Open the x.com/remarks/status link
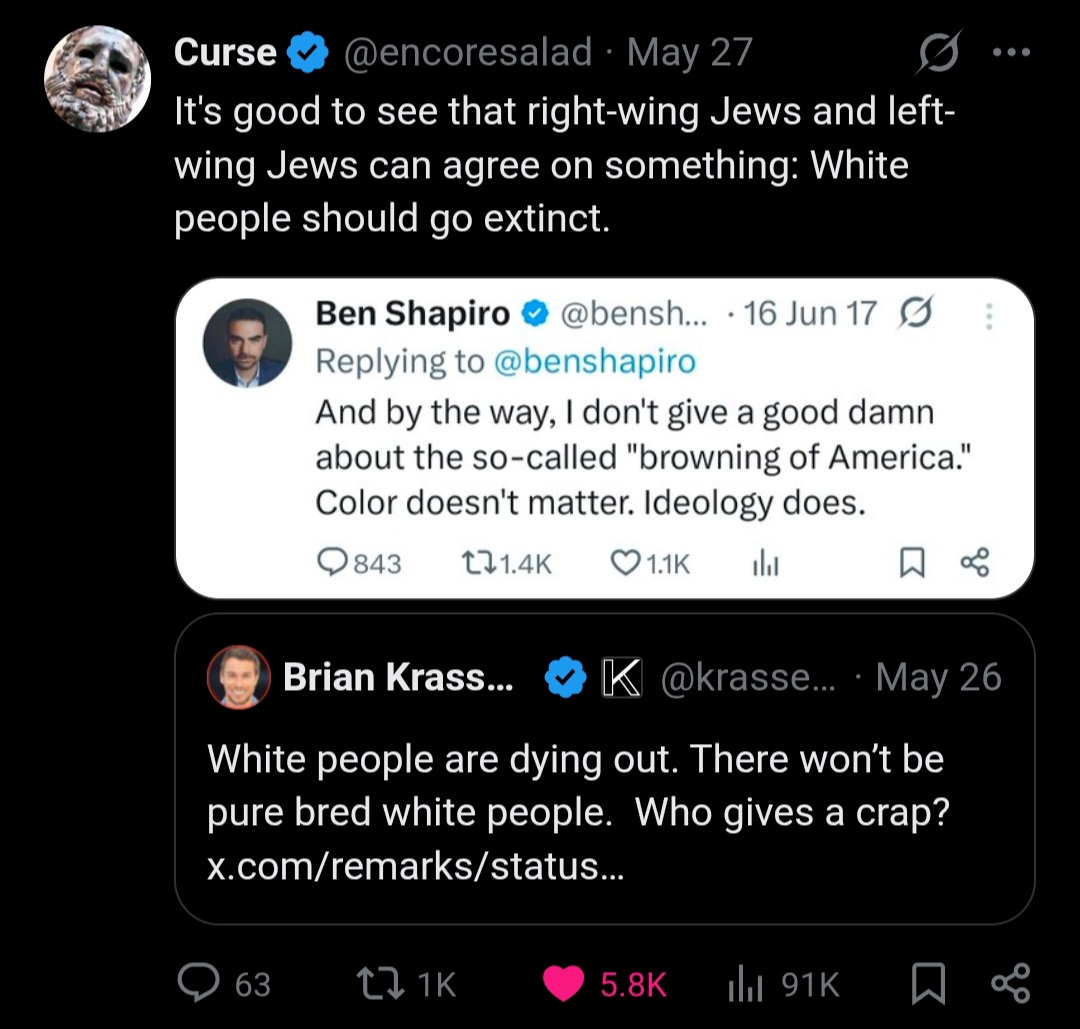This screenshot has height=1029, width=1080. point(415,866)
